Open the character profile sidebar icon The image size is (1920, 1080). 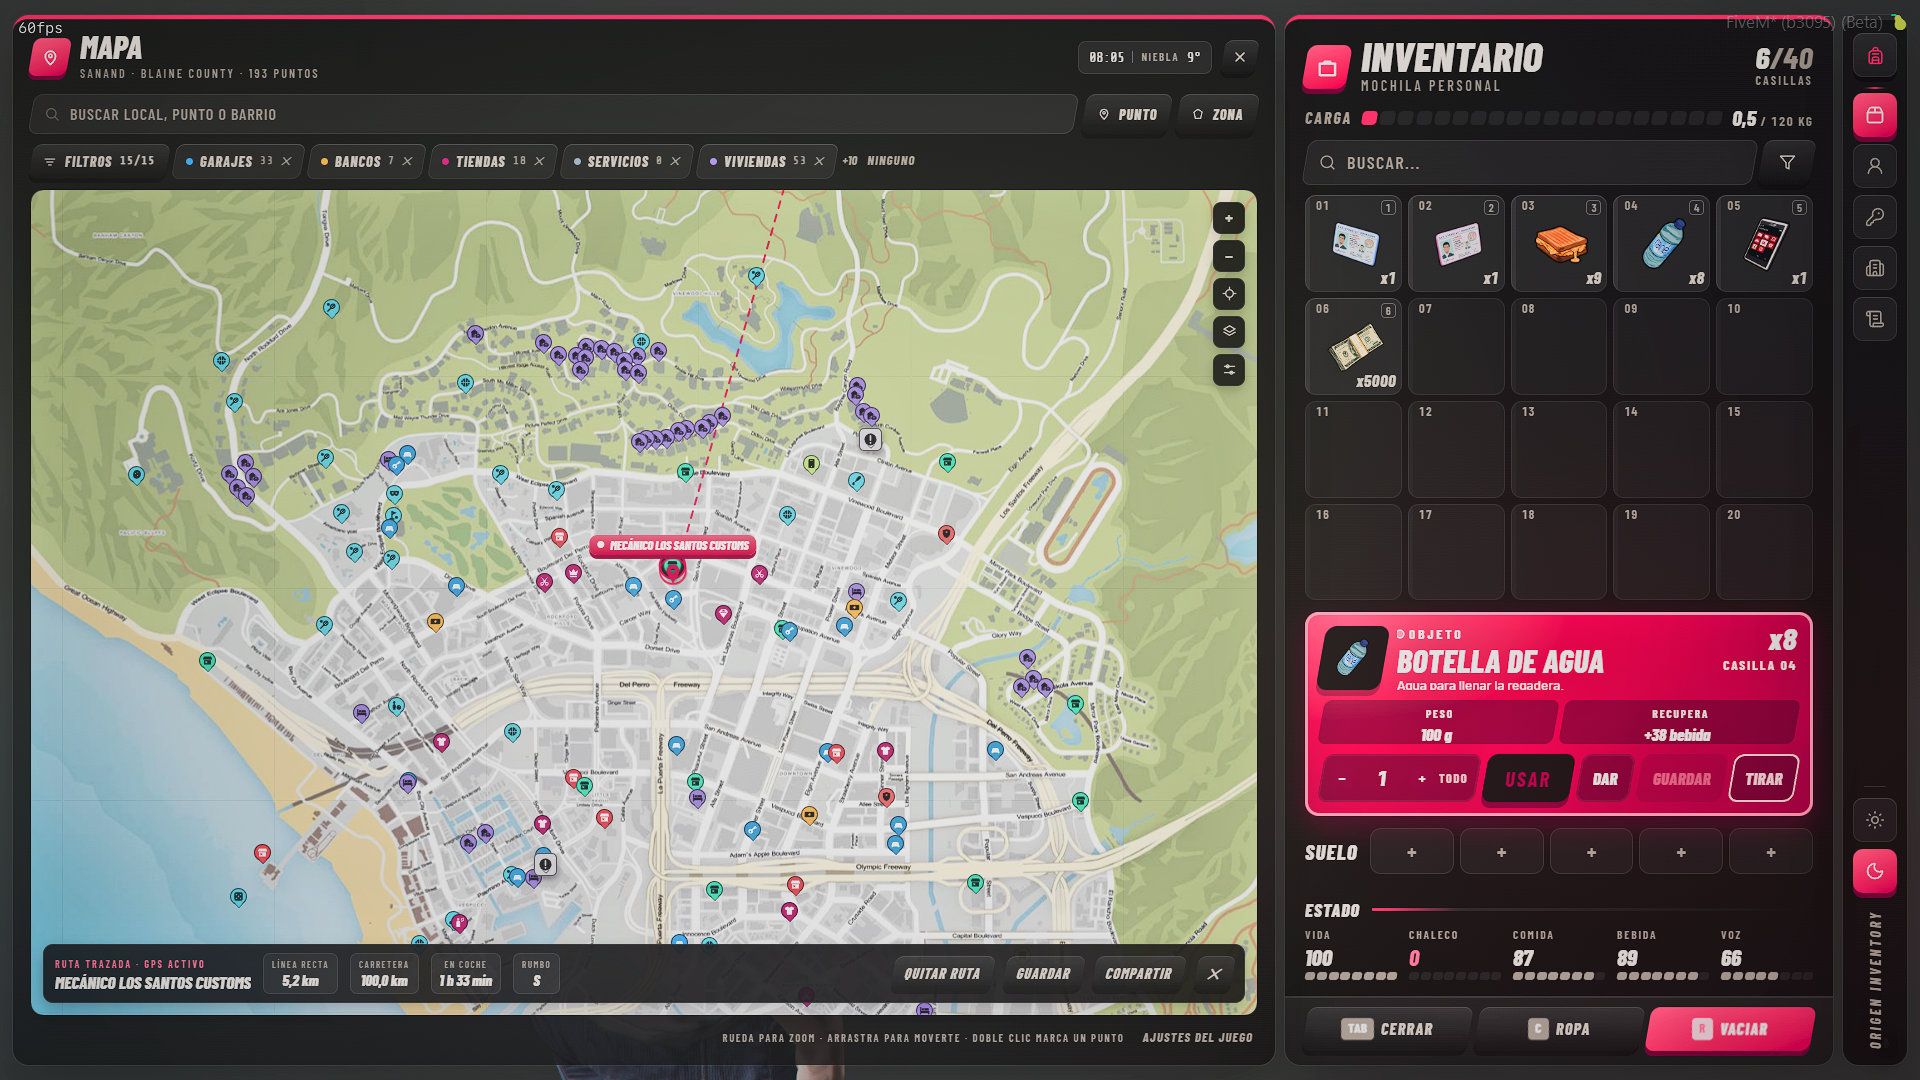[1875, 166]
